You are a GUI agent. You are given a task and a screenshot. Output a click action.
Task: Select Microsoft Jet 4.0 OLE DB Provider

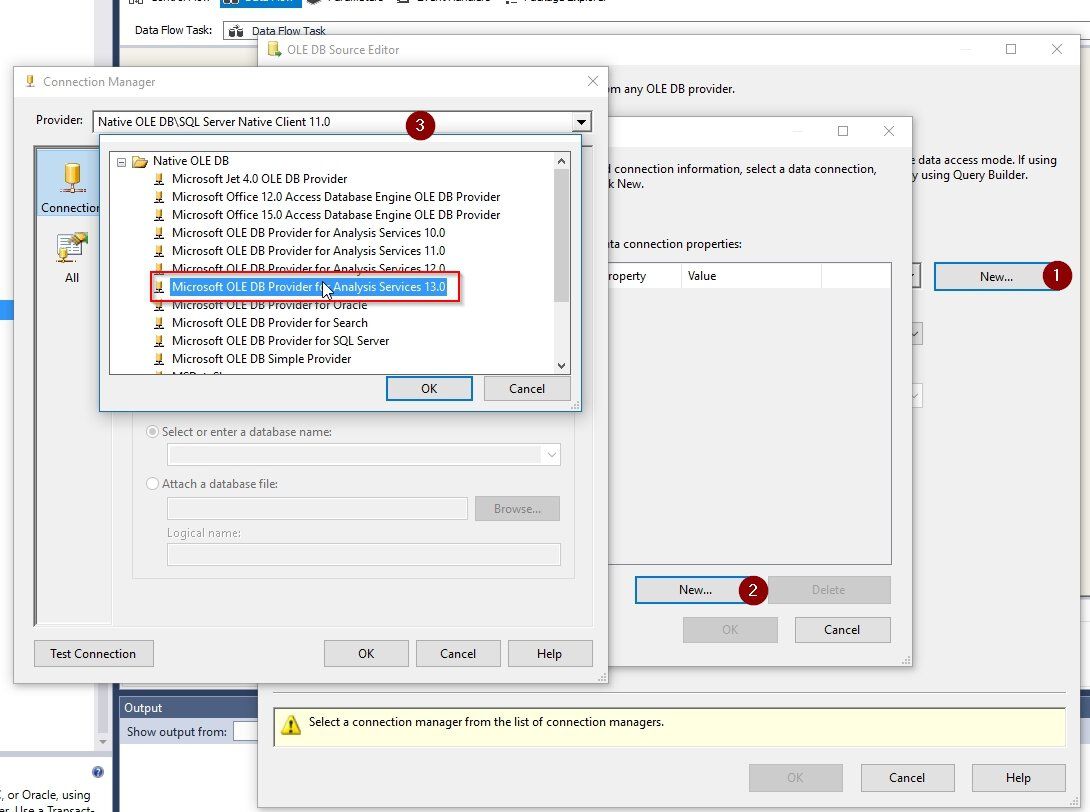259,179
